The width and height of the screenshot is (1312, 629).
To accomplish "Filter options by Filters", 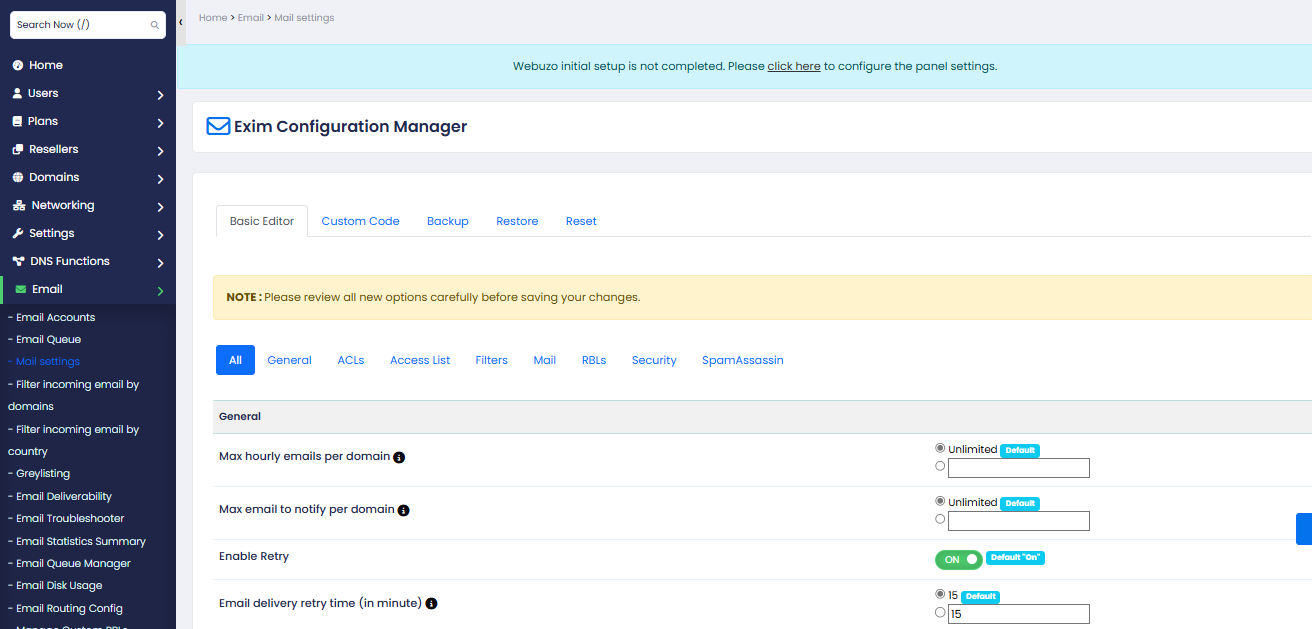I will pos(491,360).
